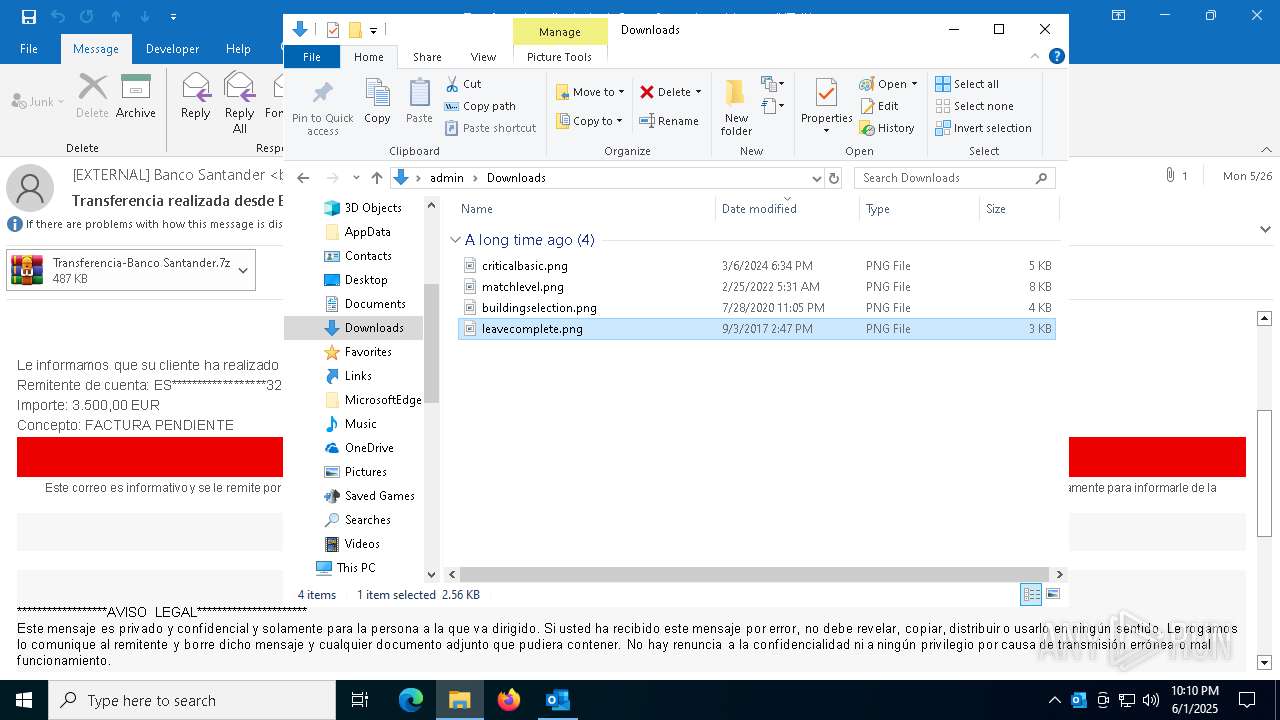The height and width of the screenshot is (720, 1280).
Task: Sort by Name column header
Action: (x=585, y=209)
